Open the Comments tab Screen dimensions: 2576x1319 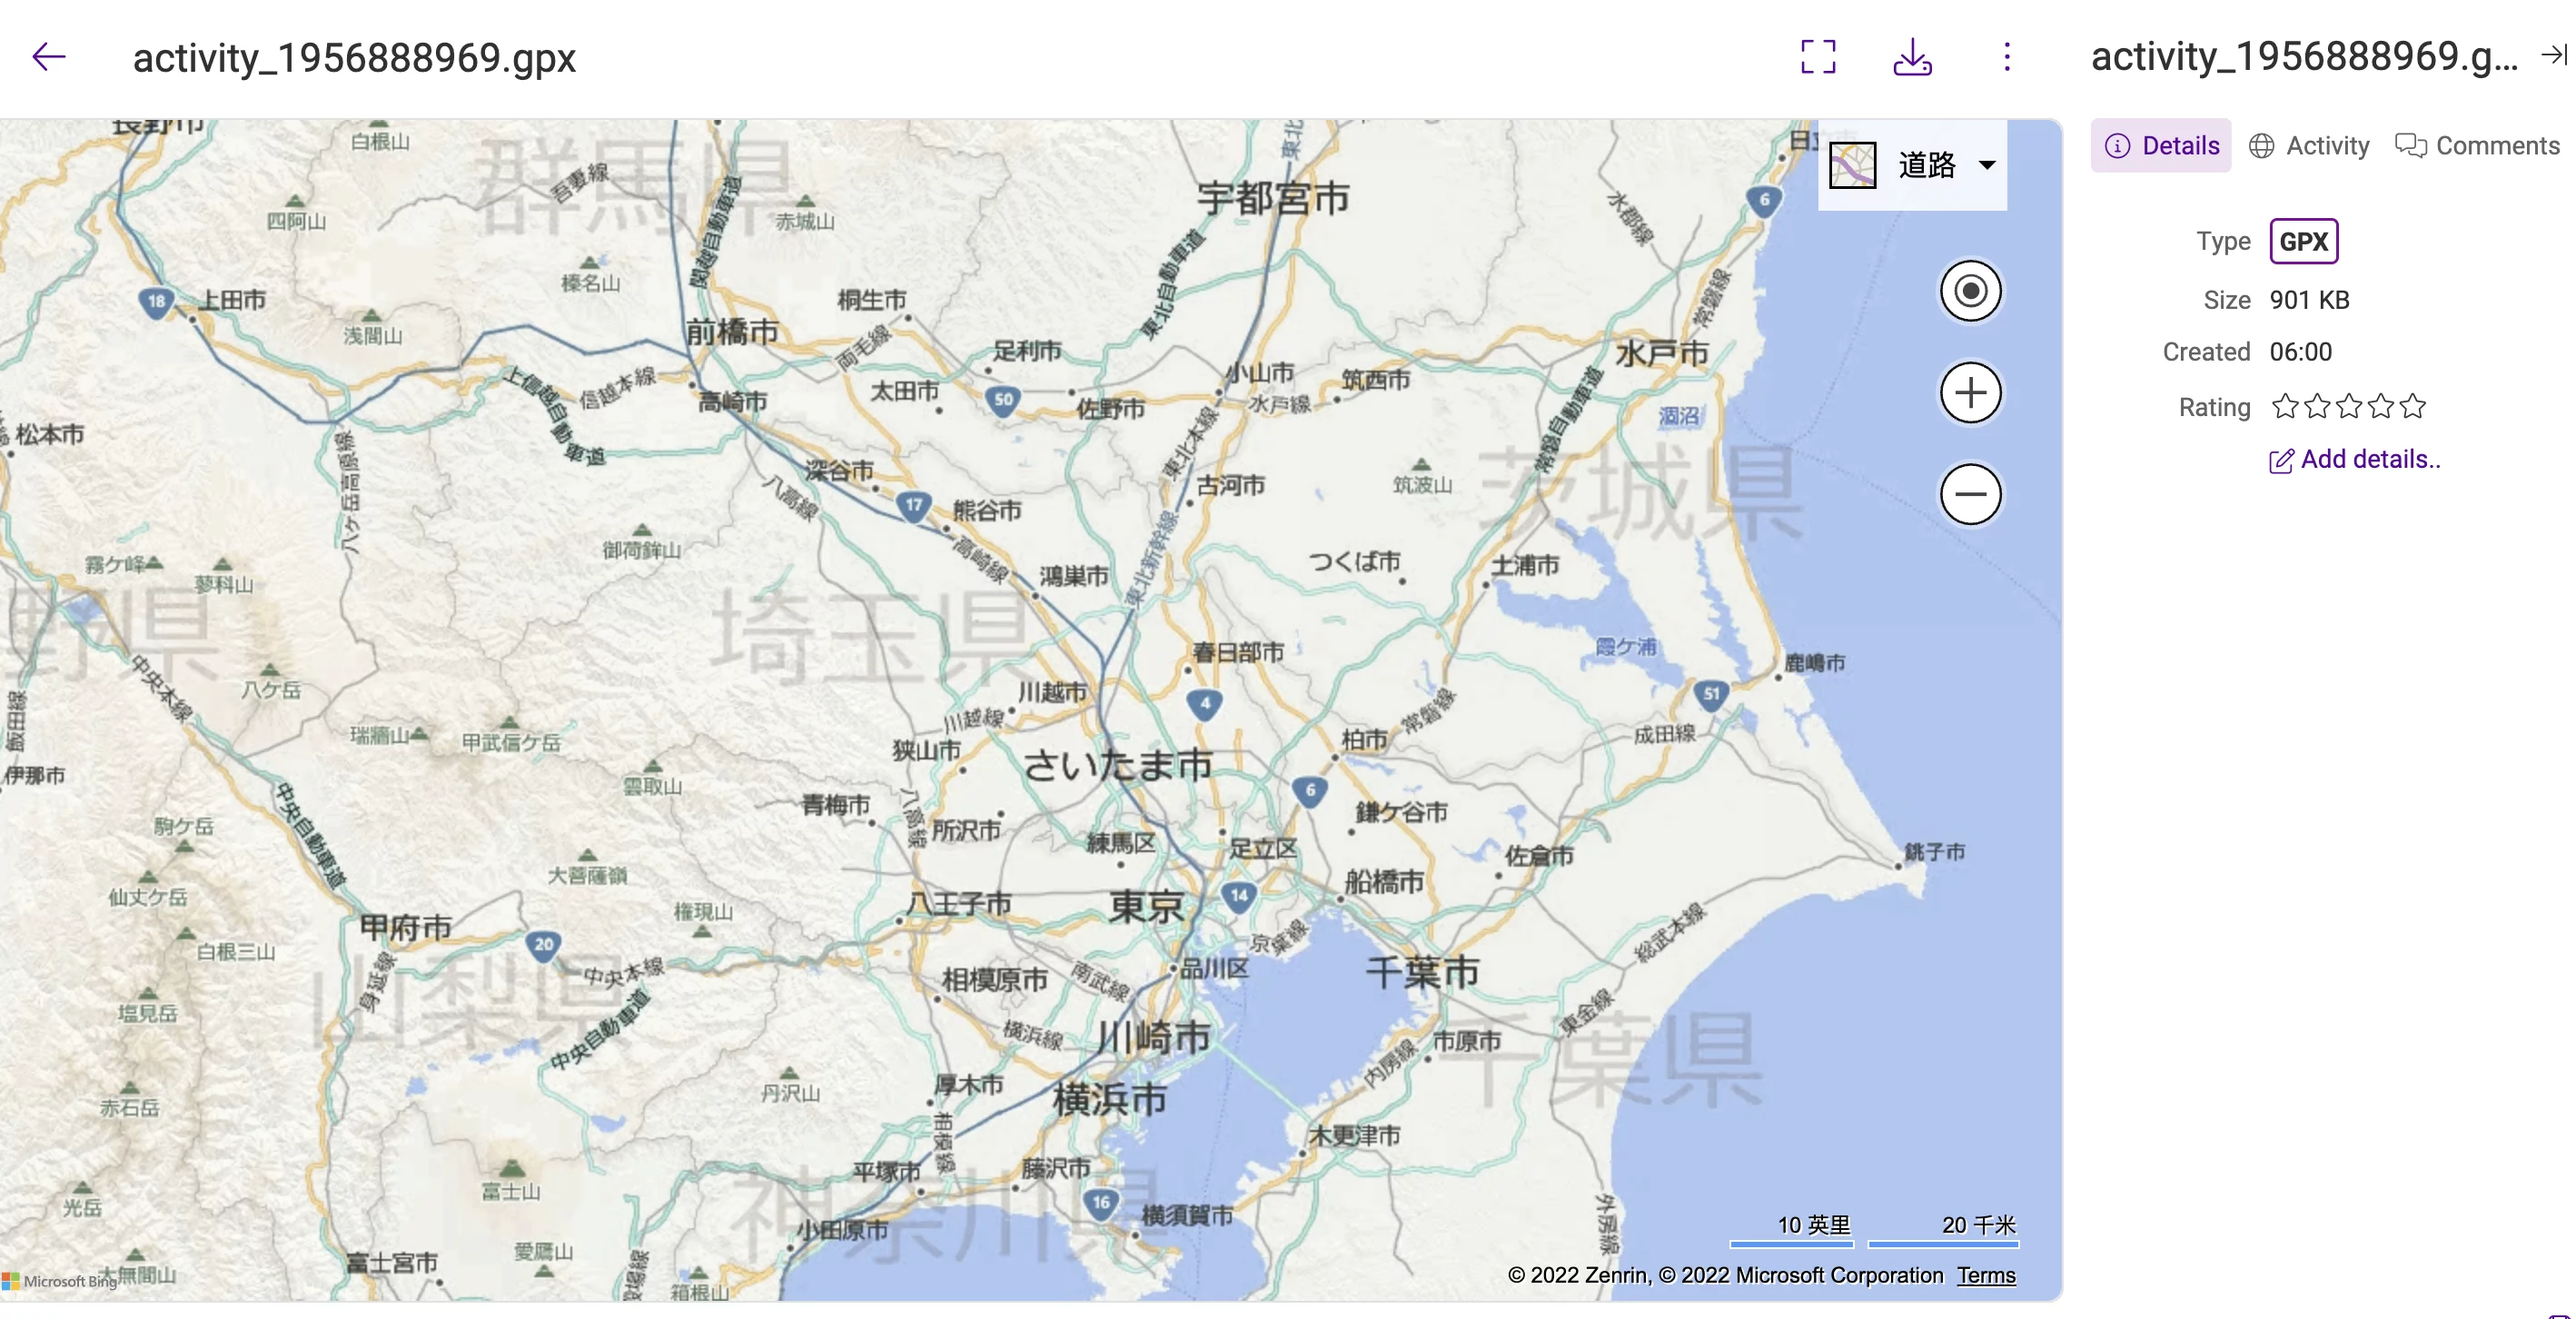coord(2476,146)
